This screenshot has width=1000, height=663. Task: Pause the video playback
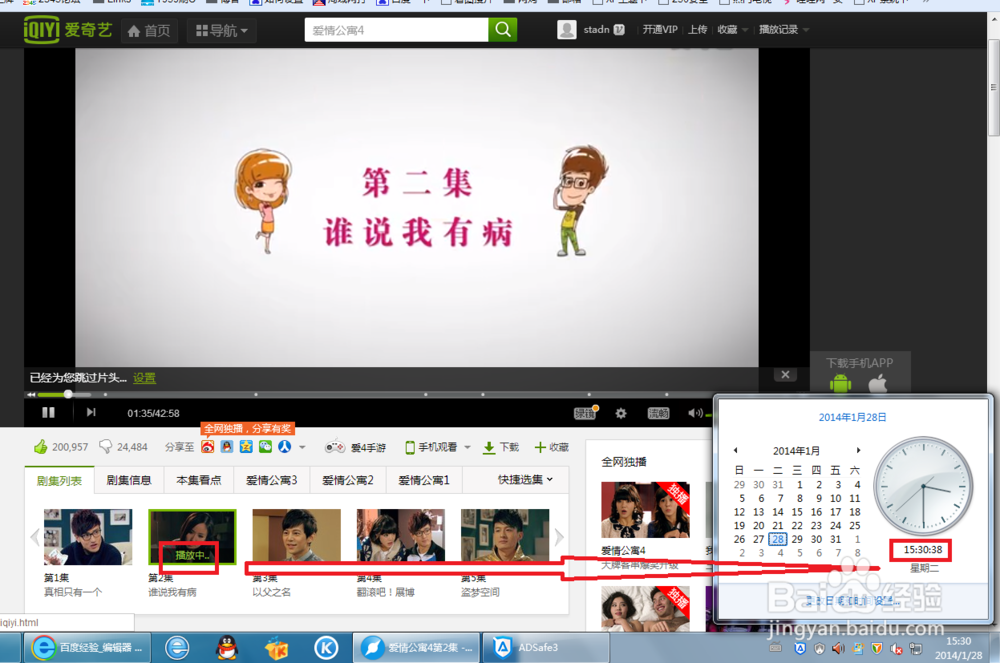pyautogui.click(x=48, y=412)
